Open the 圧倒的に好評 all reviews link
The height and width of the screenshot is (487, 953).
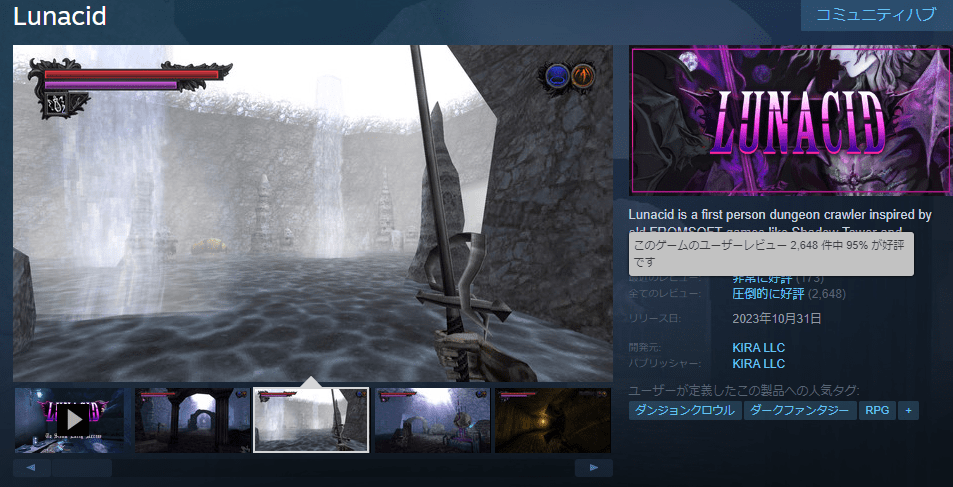click(768, 294)
